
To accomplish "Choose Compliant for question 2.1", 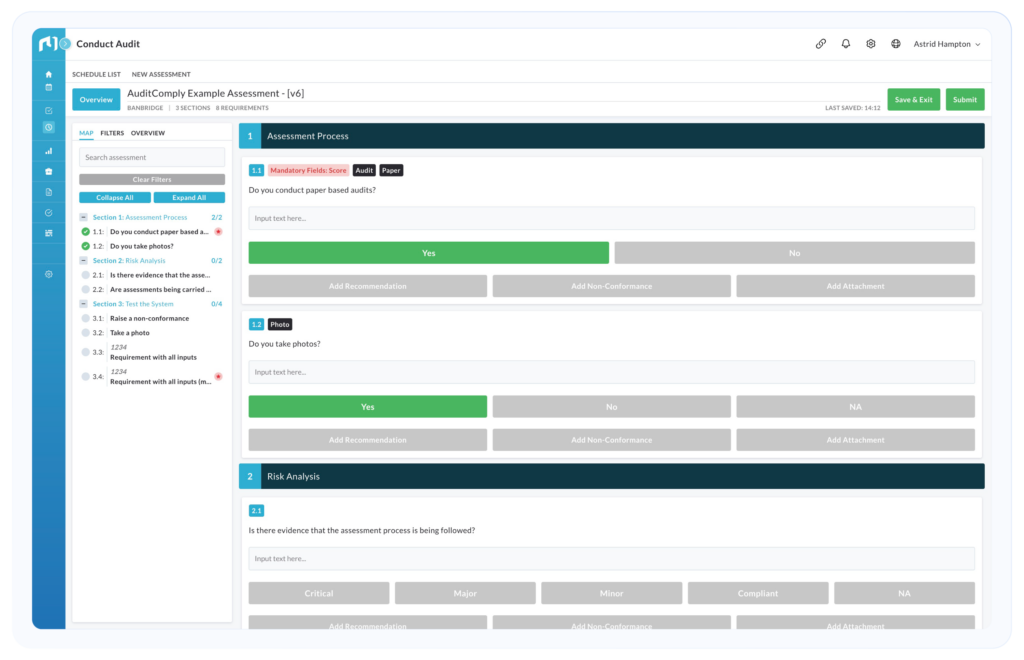I will [758, 593].
